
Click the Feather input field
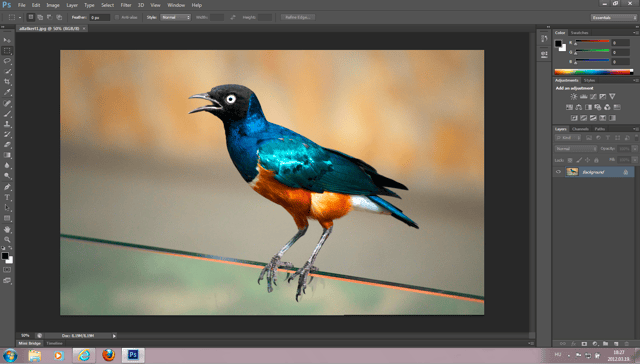point(100,18)
